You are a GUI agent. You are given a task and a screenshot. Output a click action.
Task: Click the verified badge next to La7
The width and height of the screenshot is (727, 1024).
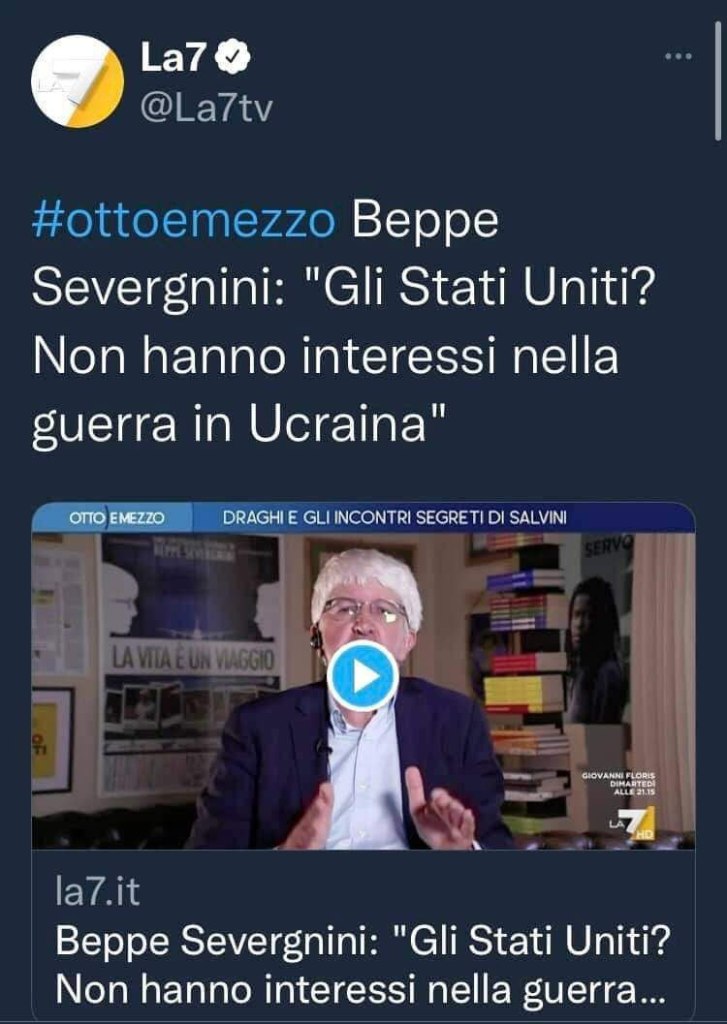pyautogui.click(x=233, y=57)
